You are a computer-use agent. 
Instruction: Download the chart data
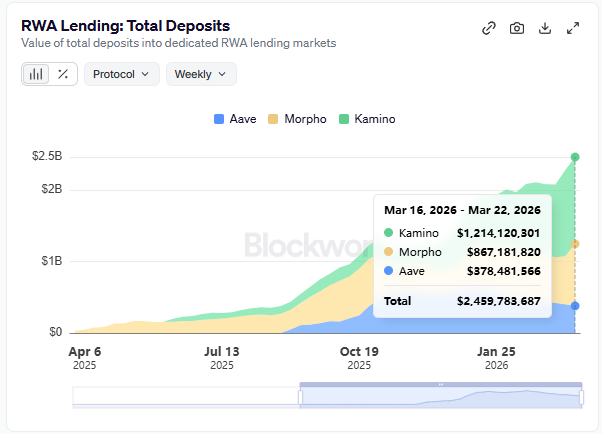(545, 28)
